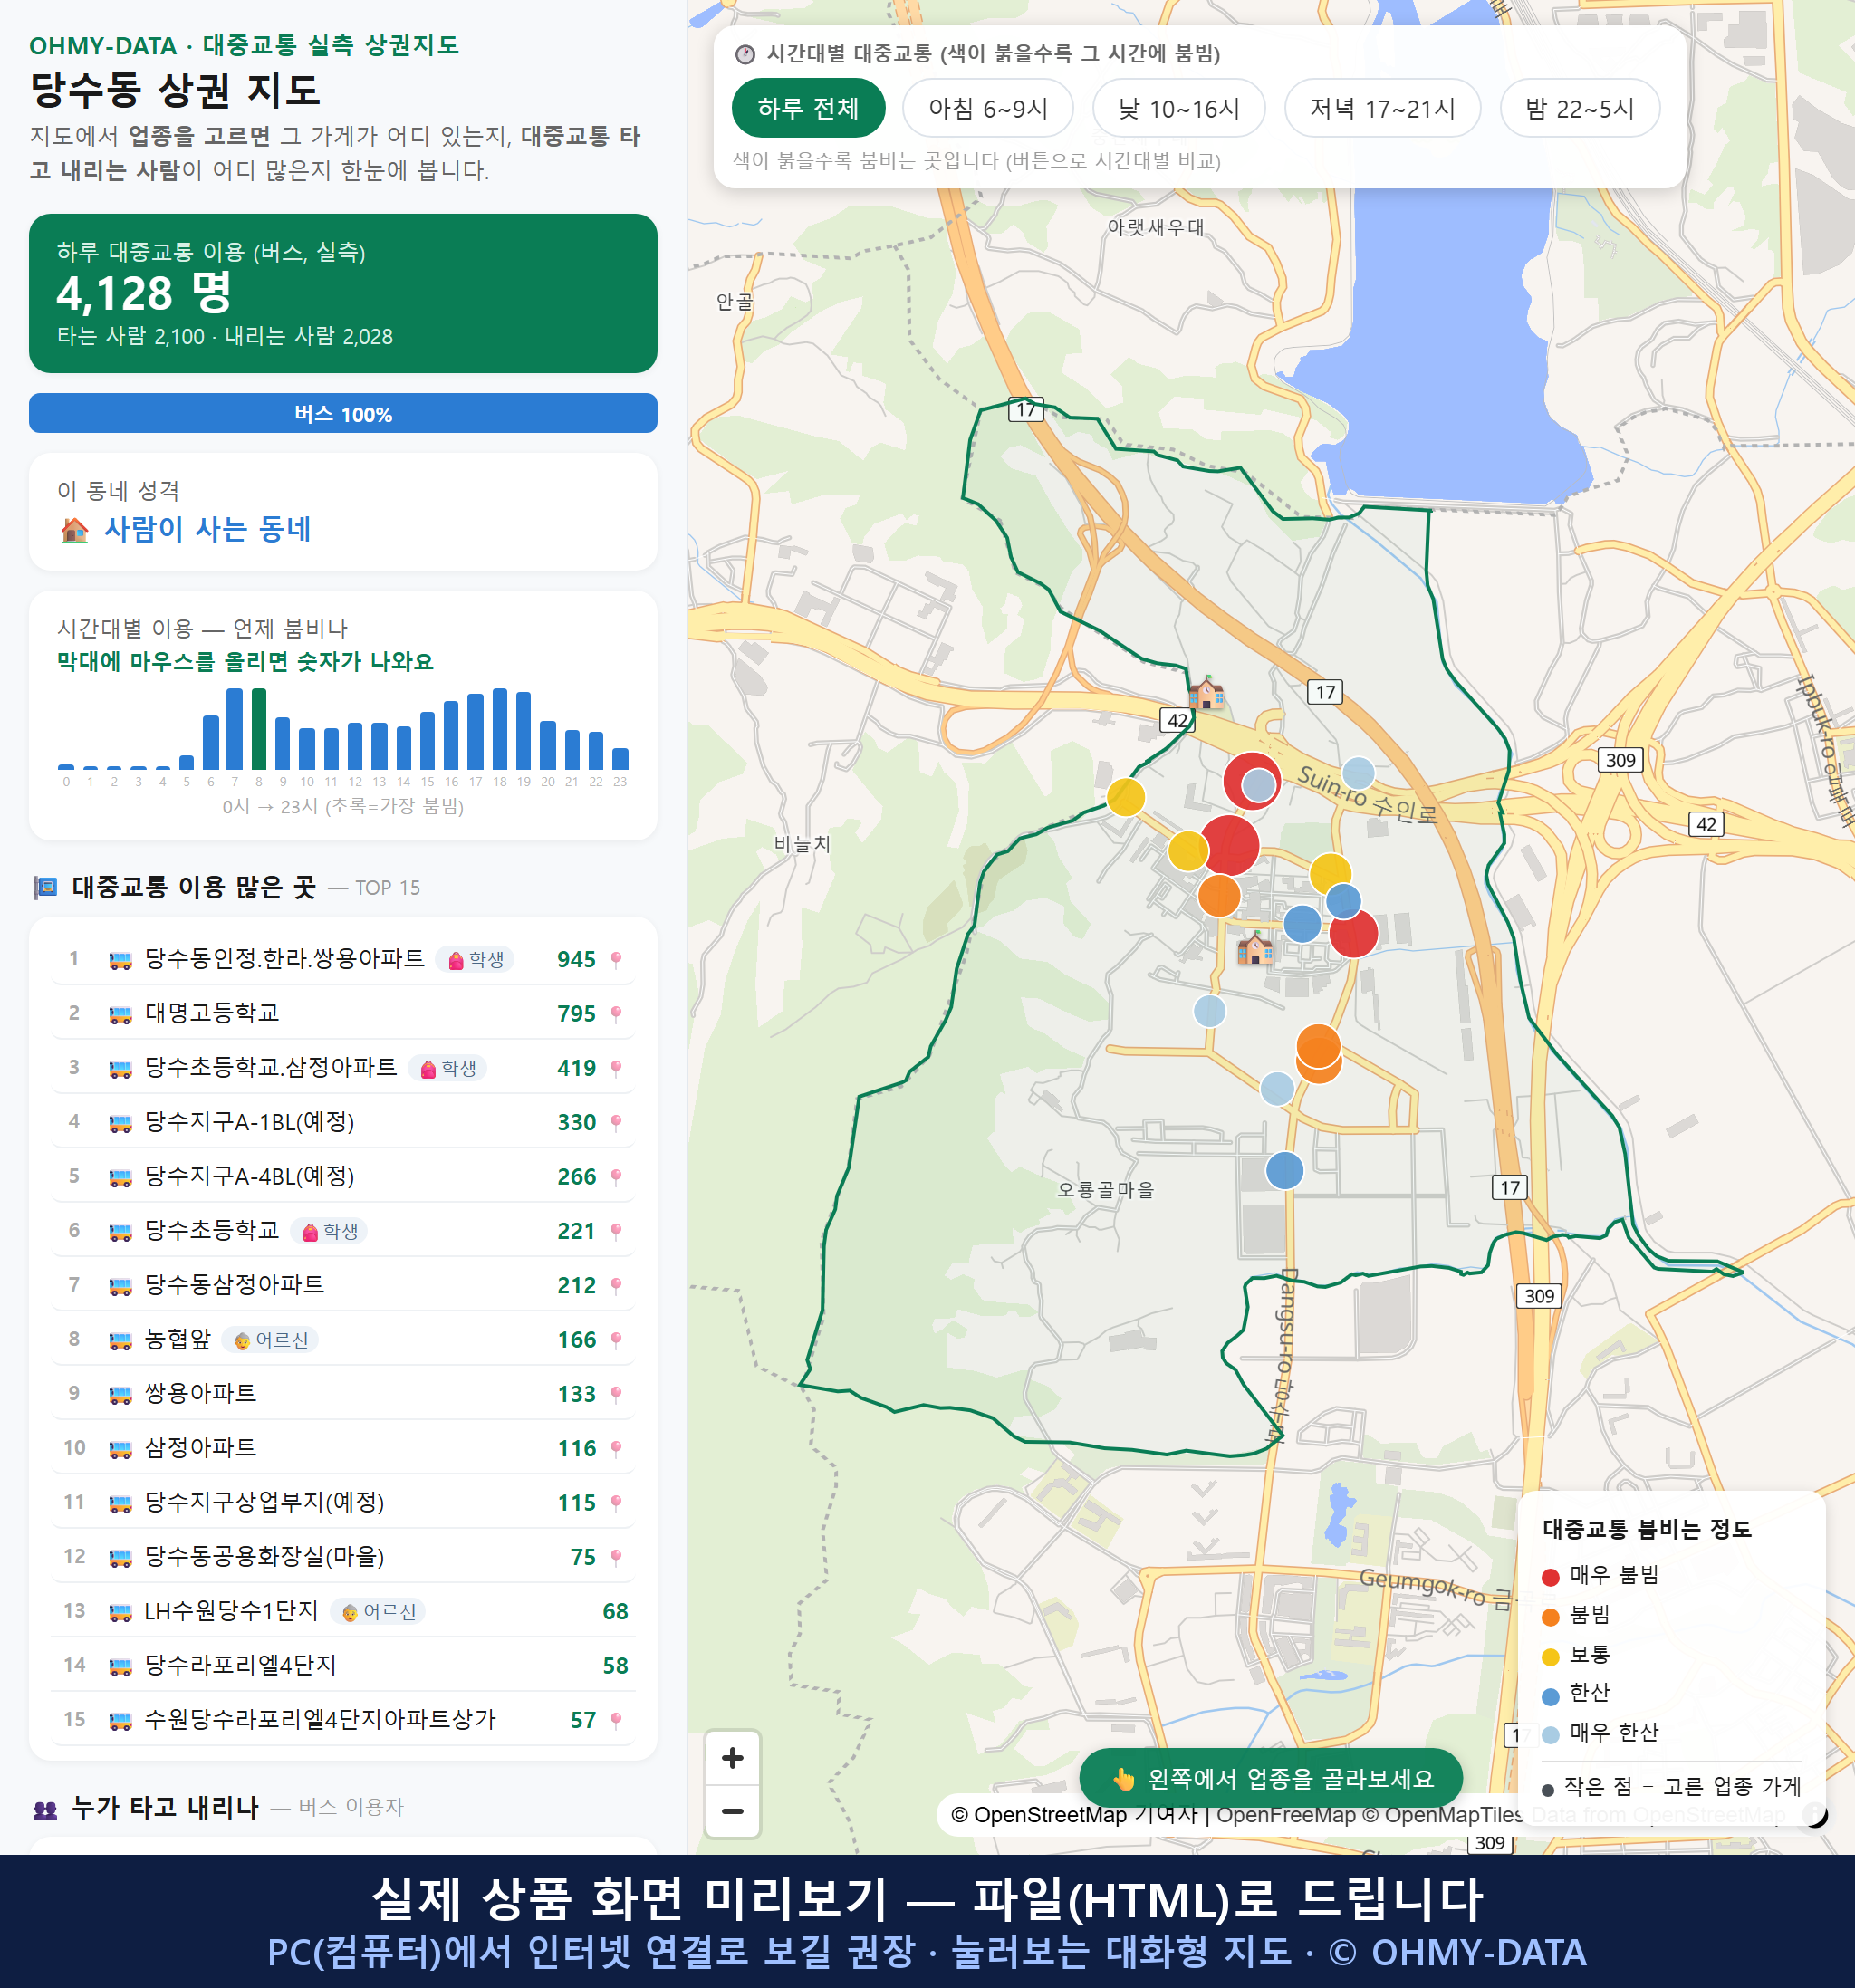The width and height of the screenshot is (1855, 1988).
Task: Select the 당수동삼정아파트 list row
Action: 343,1285
